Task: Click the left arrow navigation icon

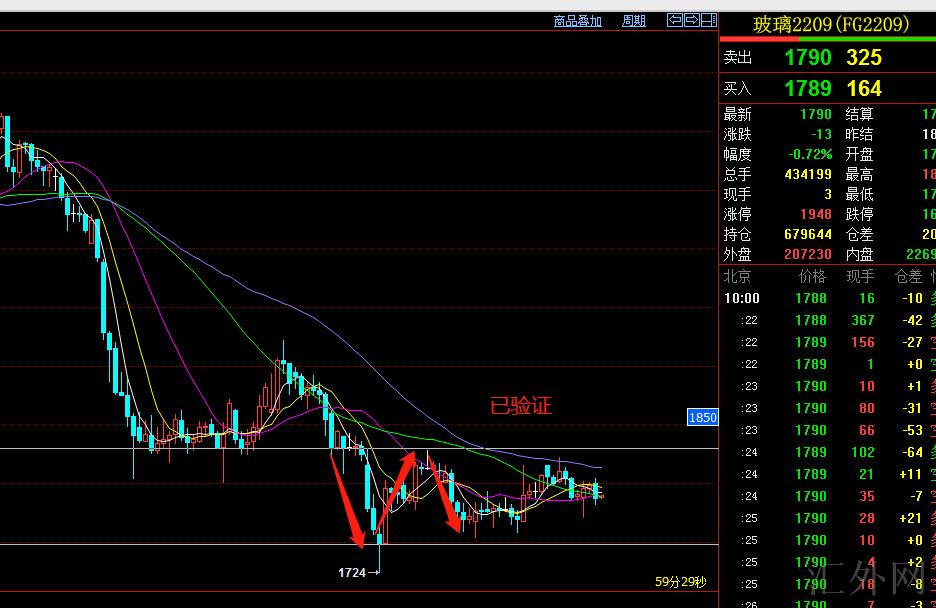Action: coord(675,20)
